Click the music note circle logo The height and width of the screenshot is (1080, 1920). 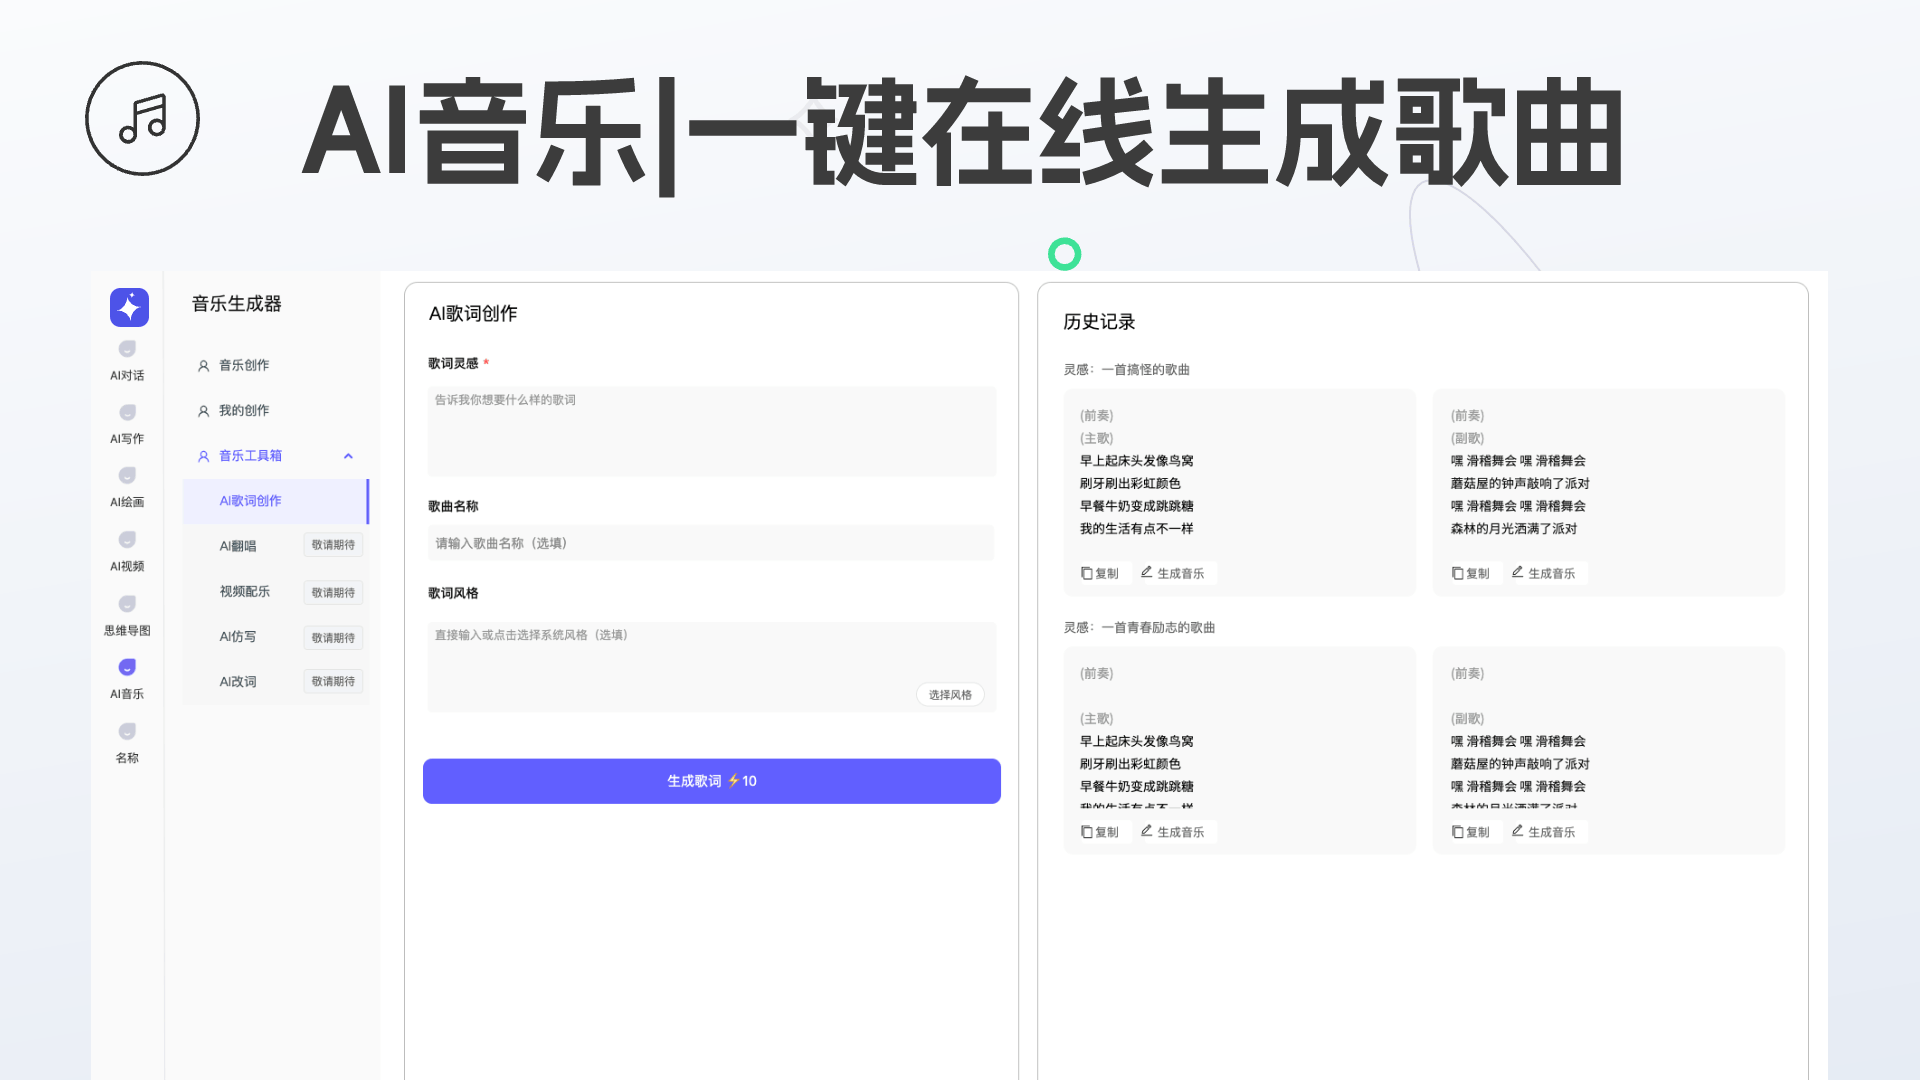tap(142, 117)
